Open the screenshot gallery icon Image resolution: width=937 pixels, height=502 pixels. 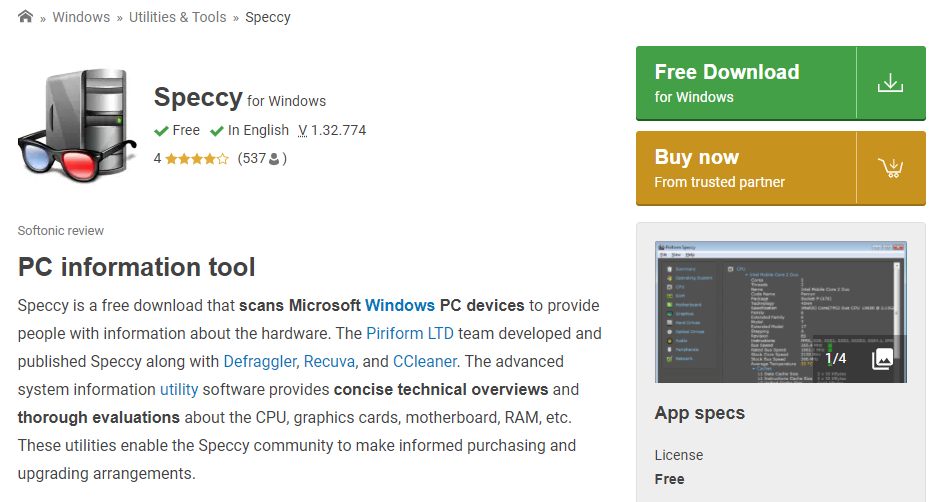[x=881, y=359]
